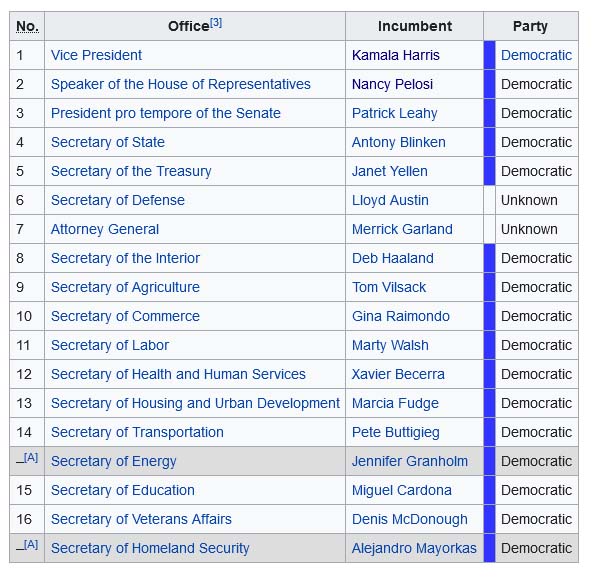Viewport: 604px width, 583px height.
Task: Follow the Secretary of Housing and Urban Development link
Action: pyautogui.click(x=195, y=403)
